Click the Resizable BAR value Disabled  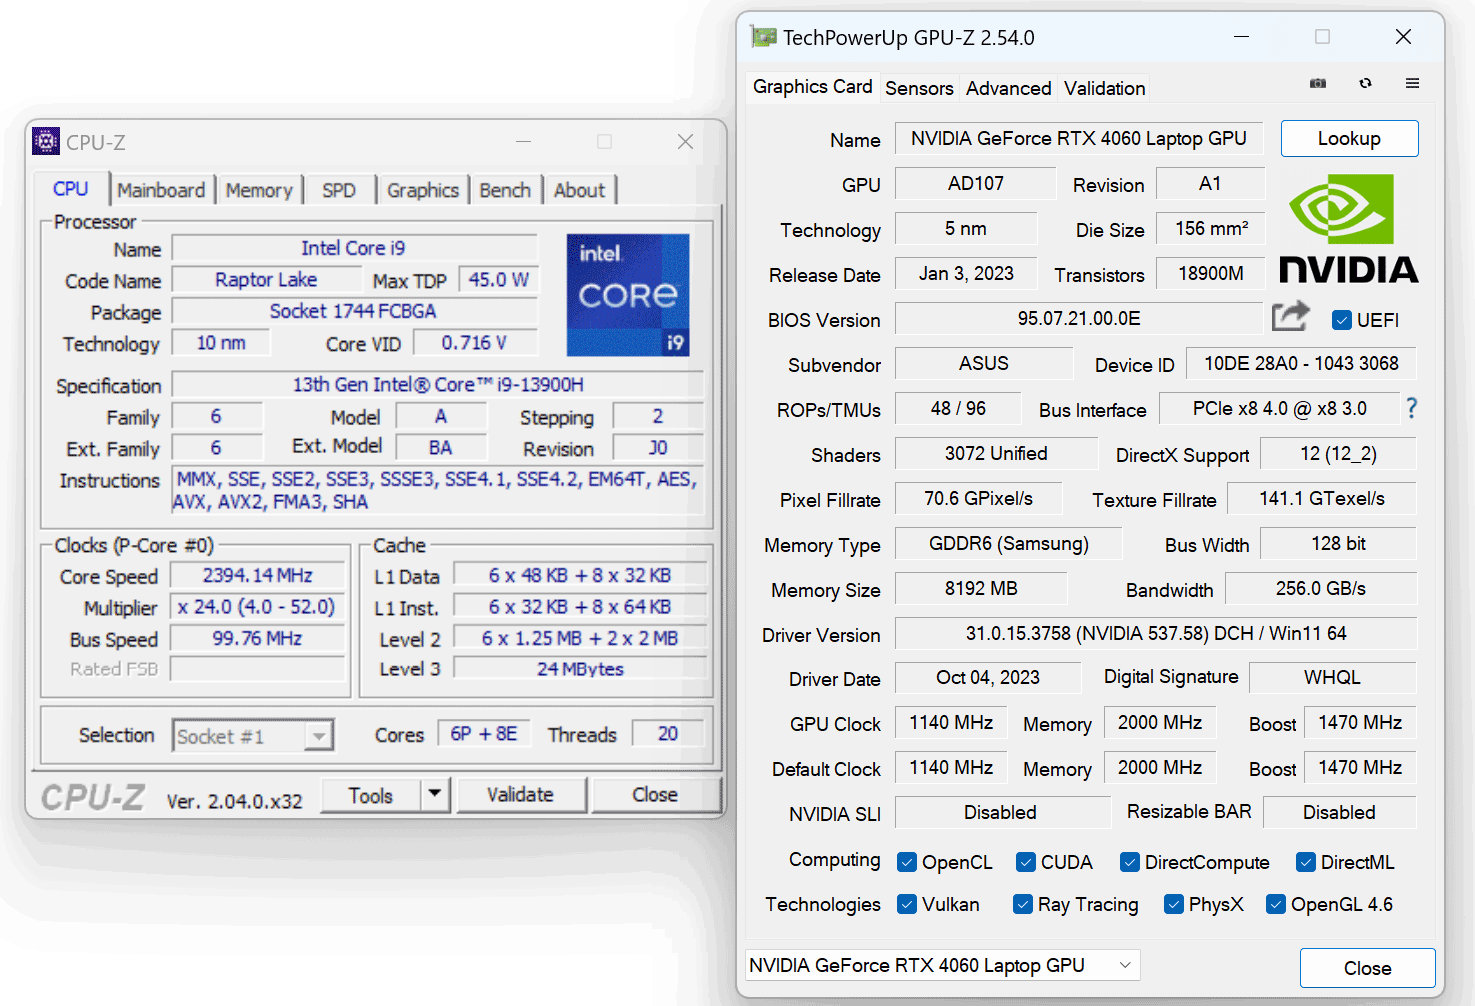(x=1340, y=813)
